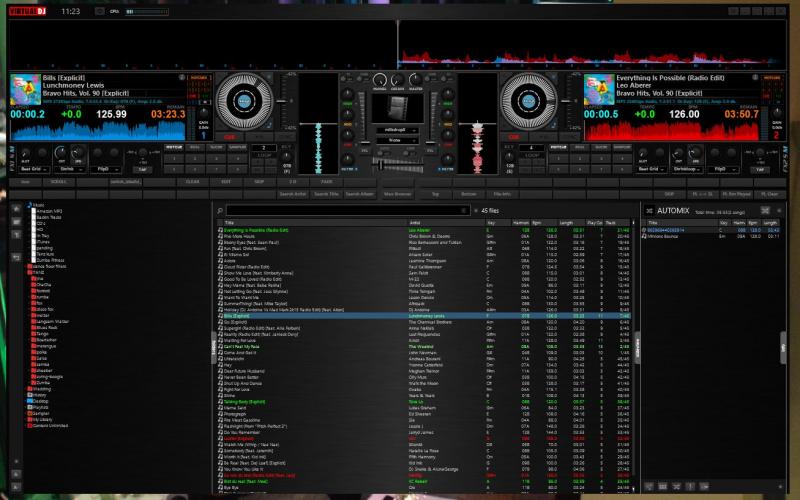Click left deck Bravo Hits album art
Image resolution: width=800 pixels, height=500 pixels.
25,89
